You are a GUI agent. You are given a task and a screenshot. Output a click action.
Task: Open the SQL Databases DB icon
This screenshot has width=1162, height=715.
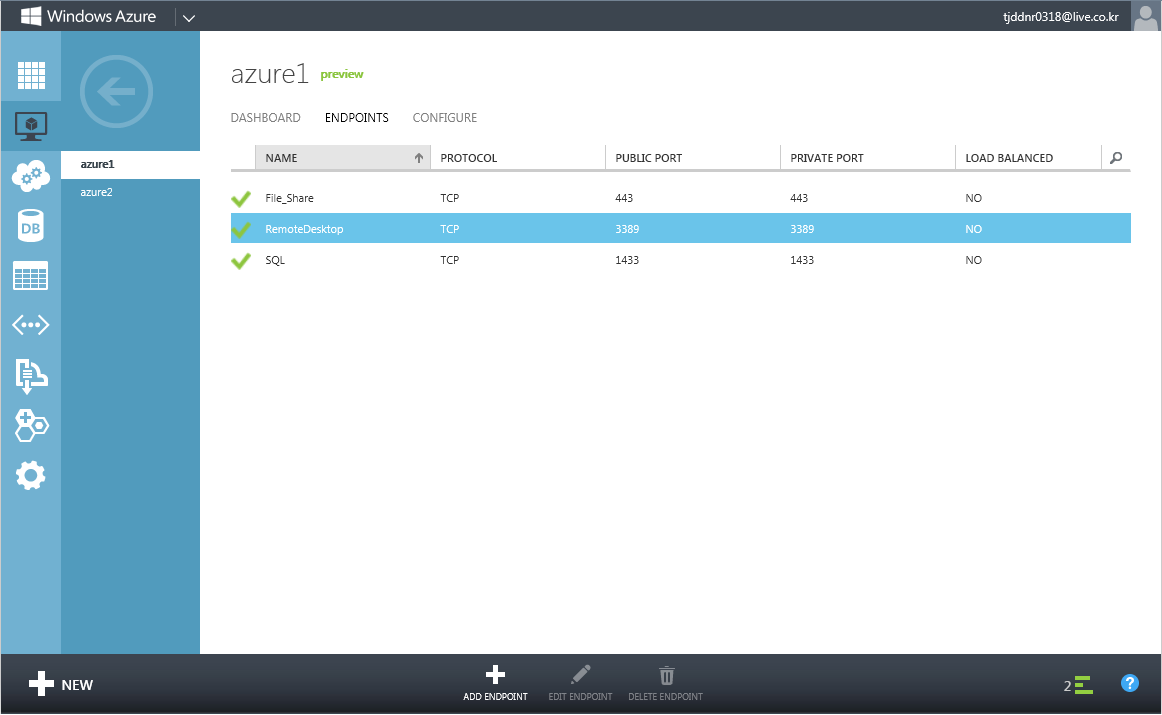point(31,226)
